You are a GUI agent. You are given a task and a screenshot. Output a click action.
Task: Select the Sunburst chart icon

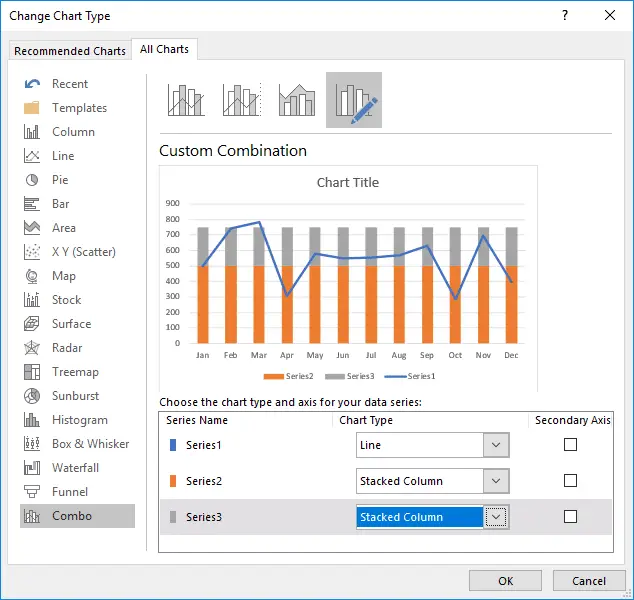tap(32, 396)
